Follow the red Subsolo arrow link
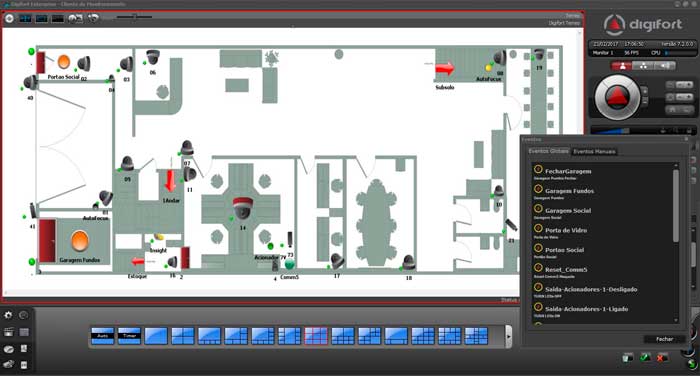The height and width of the screenshot is (376, 700). (x=444, y=69)
